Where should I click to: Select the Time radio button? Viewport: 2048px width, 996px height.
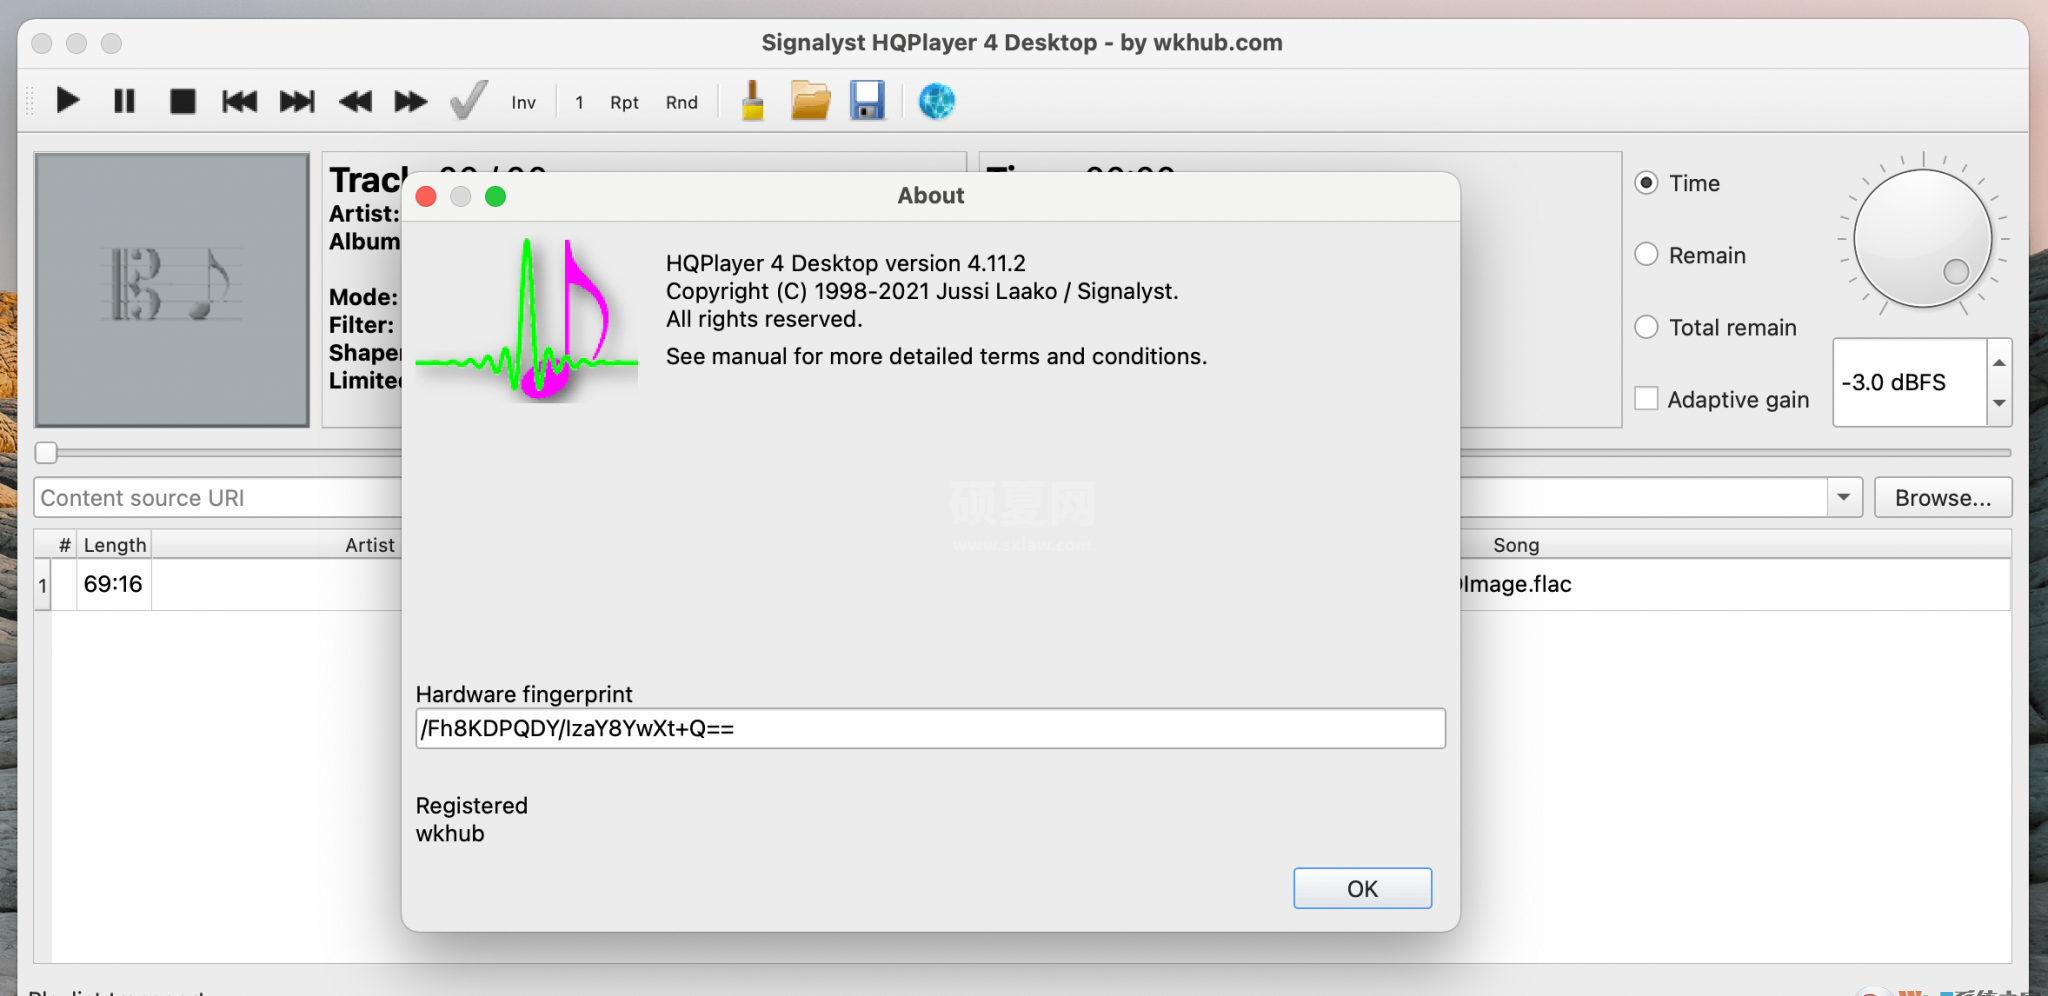click(1647, 183)
